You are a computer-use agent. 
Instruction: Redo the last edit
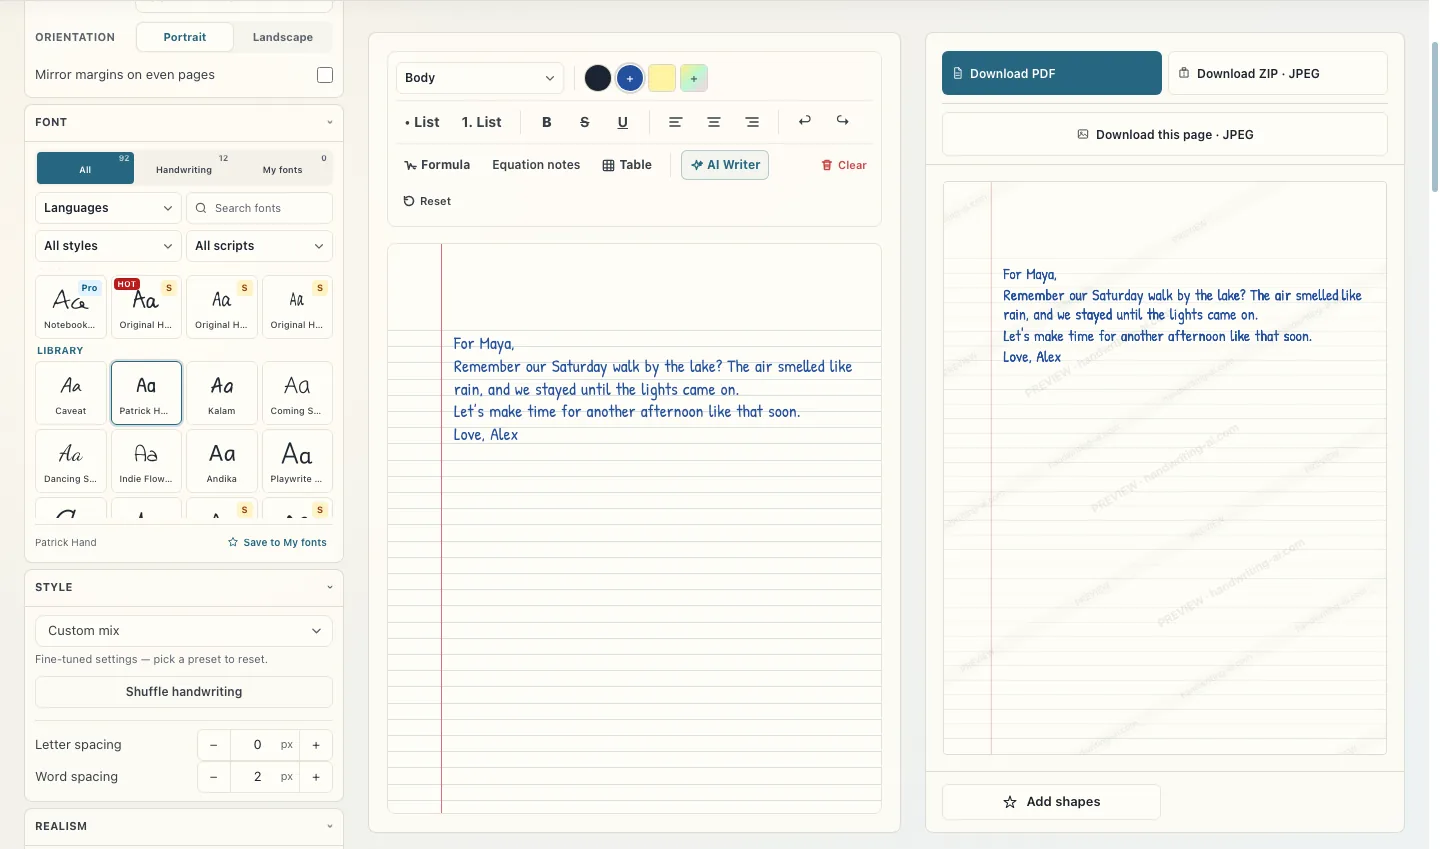(843, 121)
